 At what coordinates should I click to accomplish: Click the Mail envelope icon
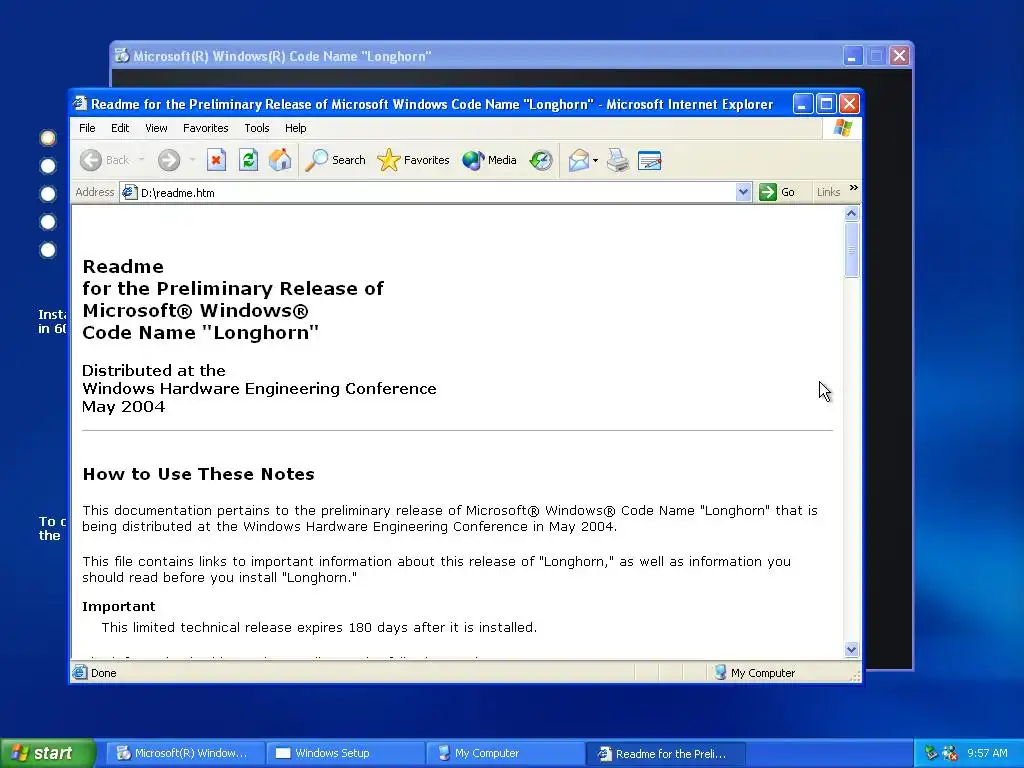[x=579, y=160]
